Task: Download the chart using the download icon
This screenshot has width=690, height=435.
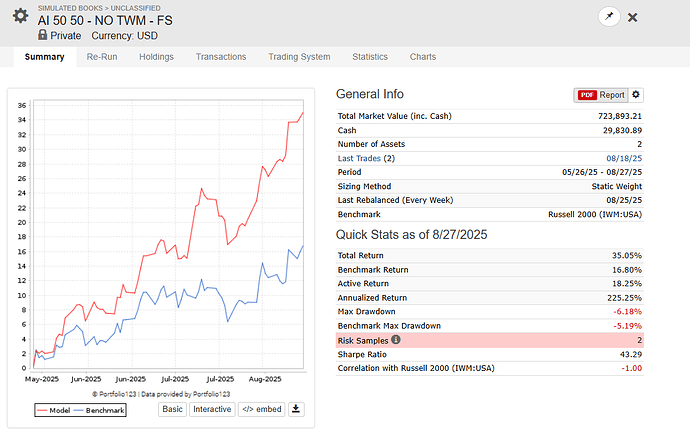Action: coord(296,409)
